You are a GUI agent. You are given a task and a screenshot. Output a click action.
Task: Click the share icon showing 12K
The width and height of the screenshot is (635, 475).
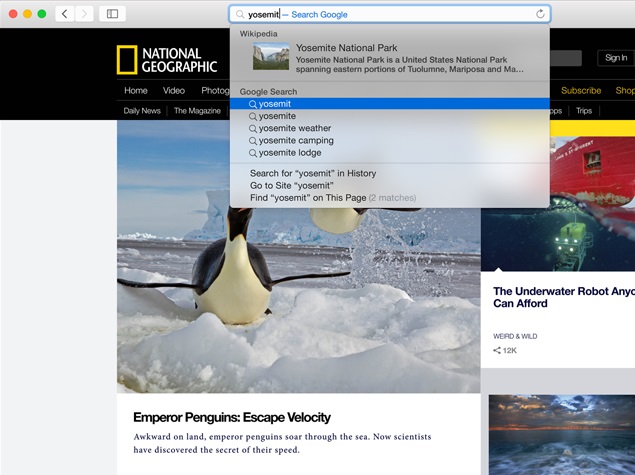(x=498, y=351)
